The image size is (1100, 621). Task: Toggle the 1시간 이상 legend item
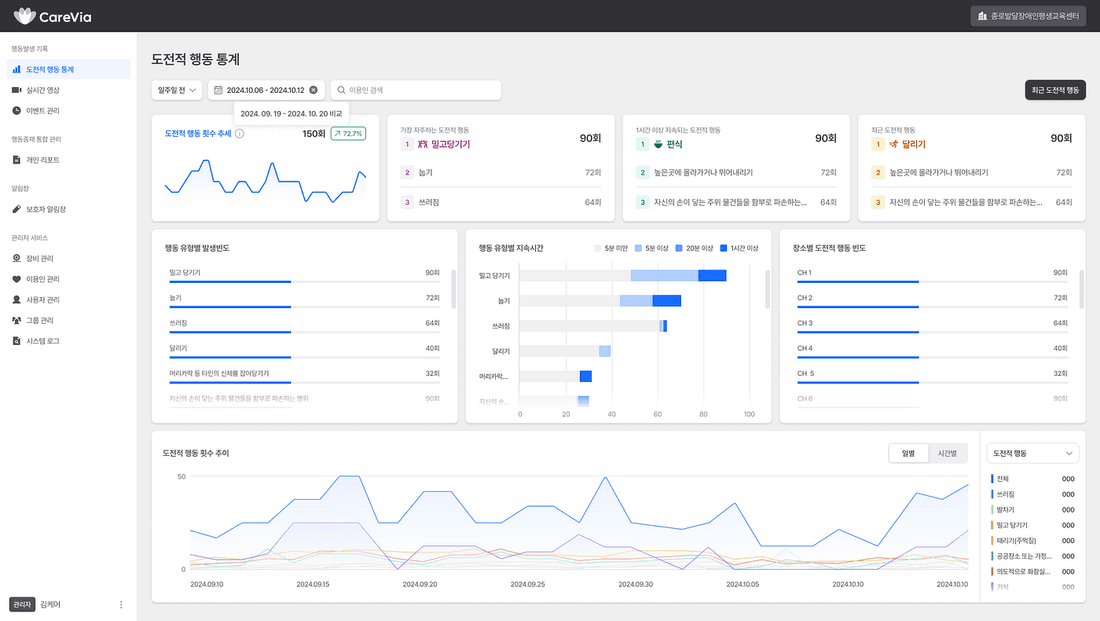tap(739, 248)
